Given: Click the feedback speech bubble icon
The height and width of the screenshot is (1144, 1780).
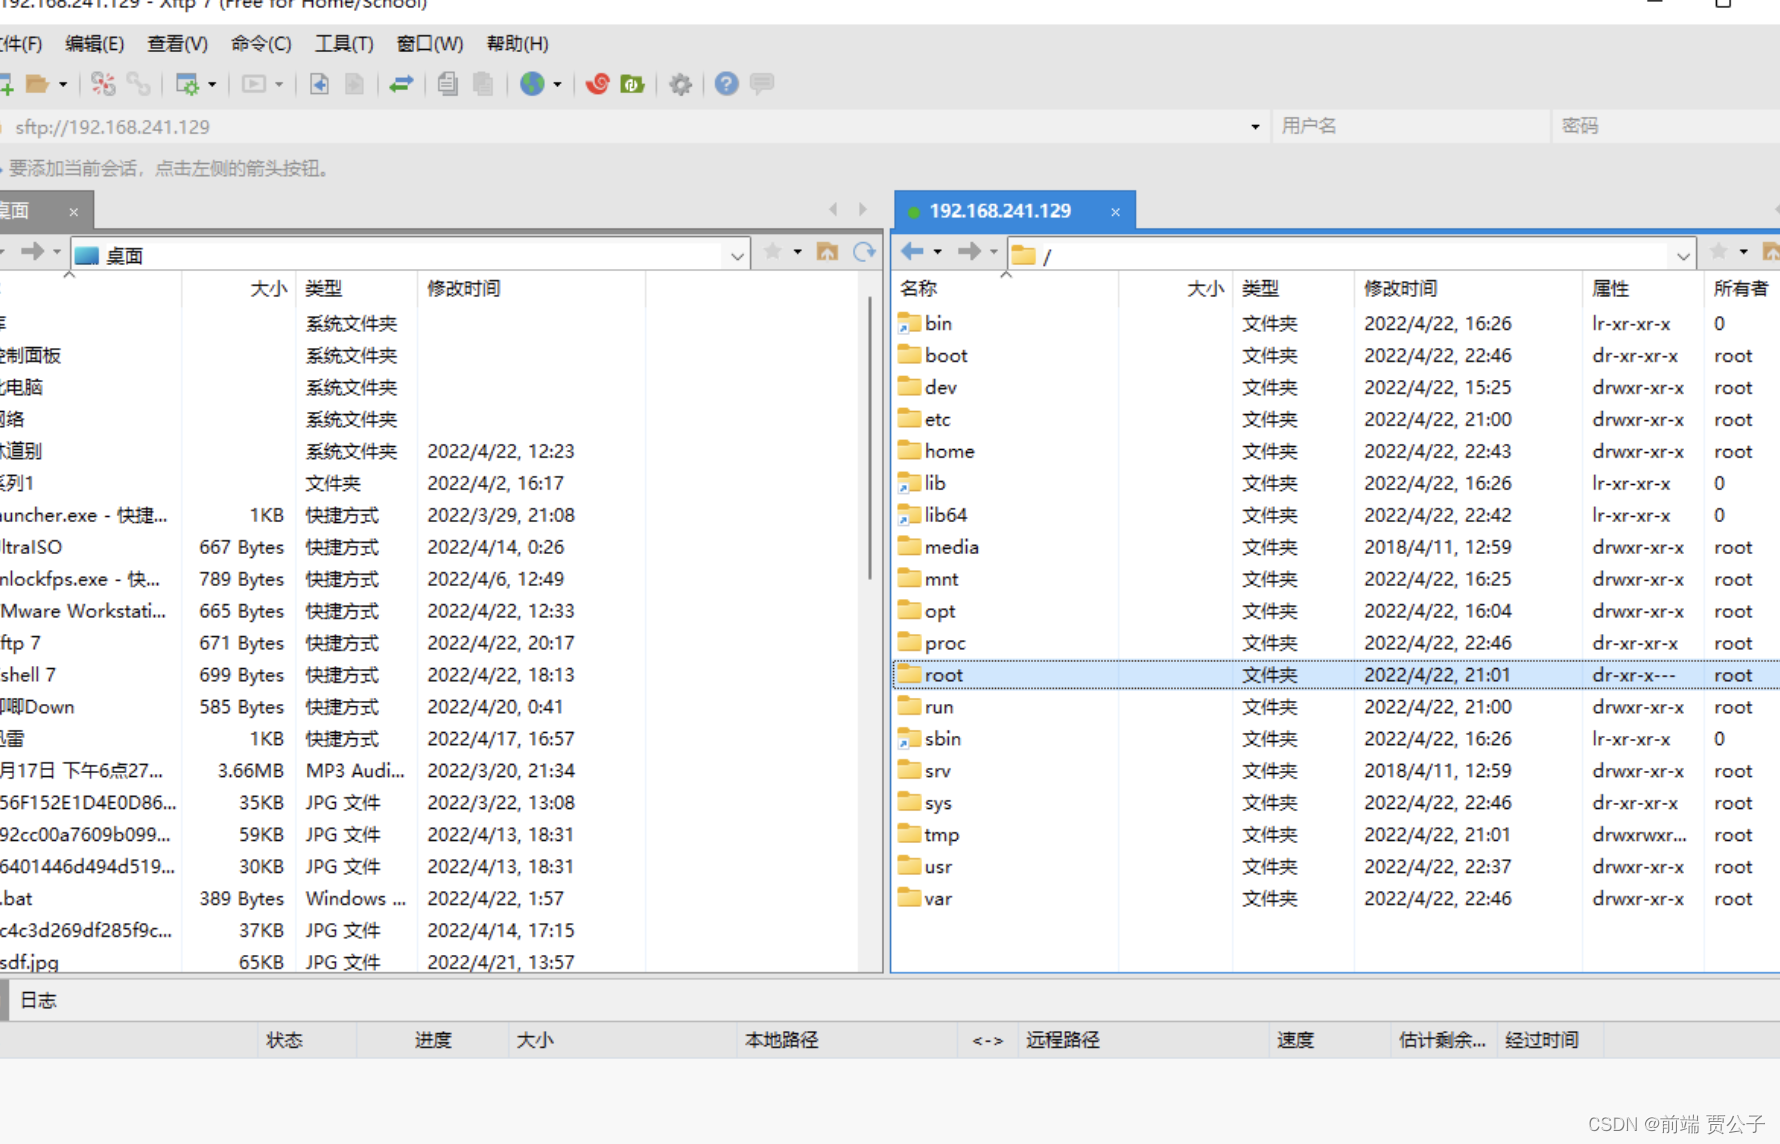Looking at the screenshot, I should [761, 84].
